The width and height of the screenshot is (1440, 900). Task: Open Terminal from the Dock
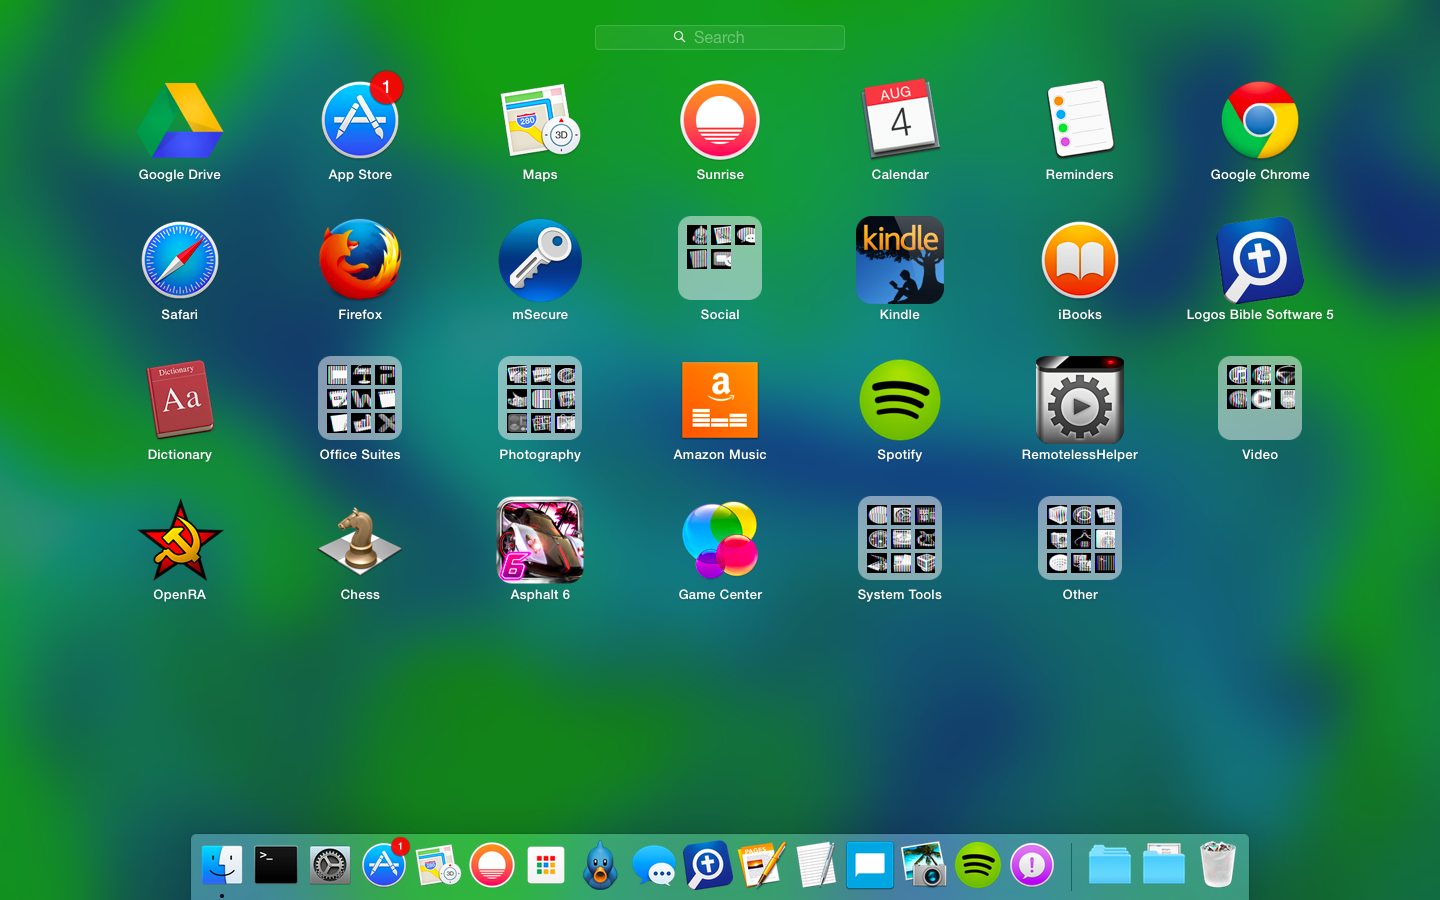tap(276, 865)
